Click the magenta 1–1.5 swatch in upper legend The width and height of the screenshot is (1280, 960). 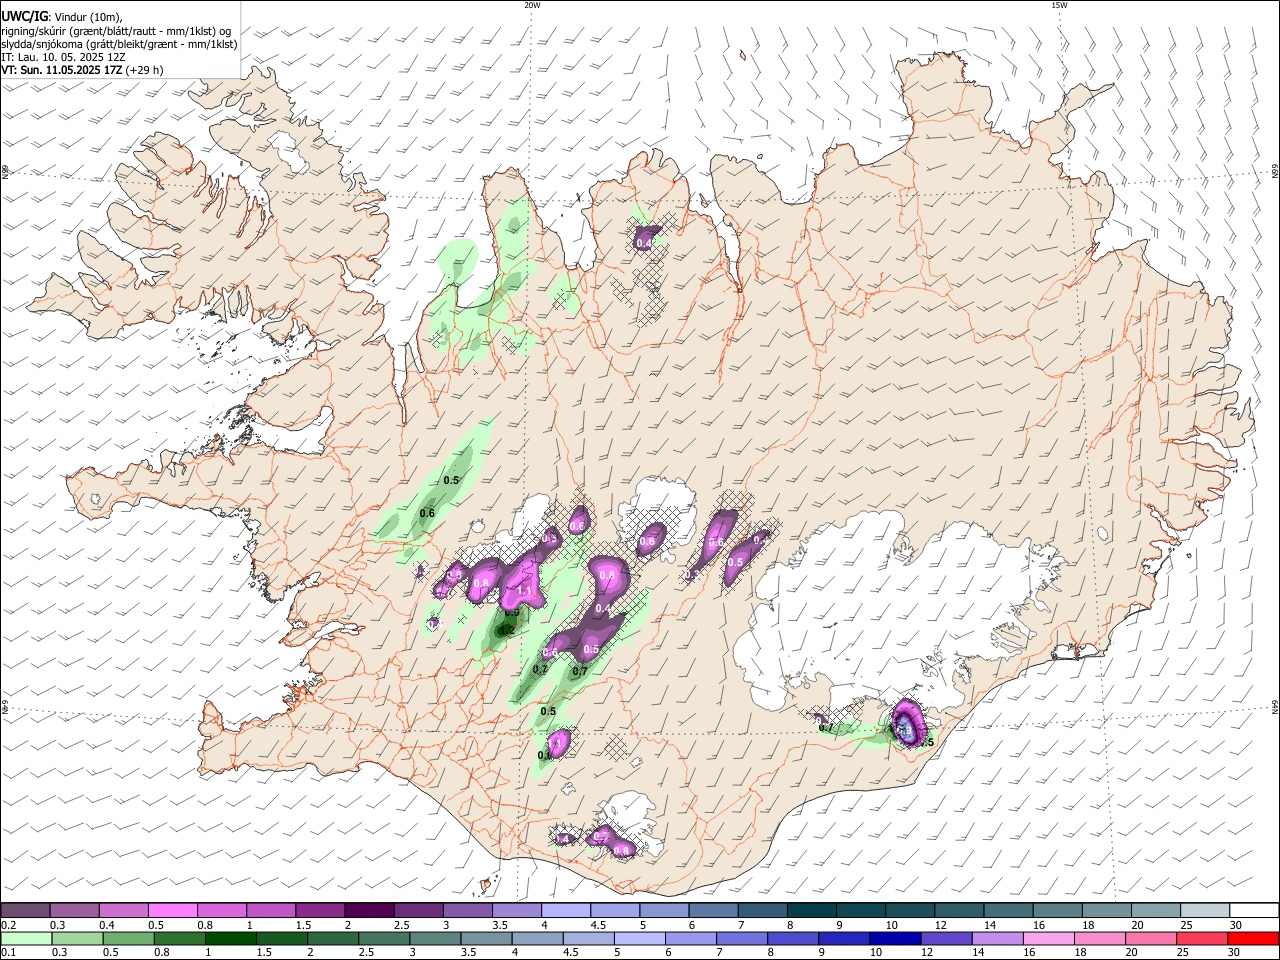(270, 910)
